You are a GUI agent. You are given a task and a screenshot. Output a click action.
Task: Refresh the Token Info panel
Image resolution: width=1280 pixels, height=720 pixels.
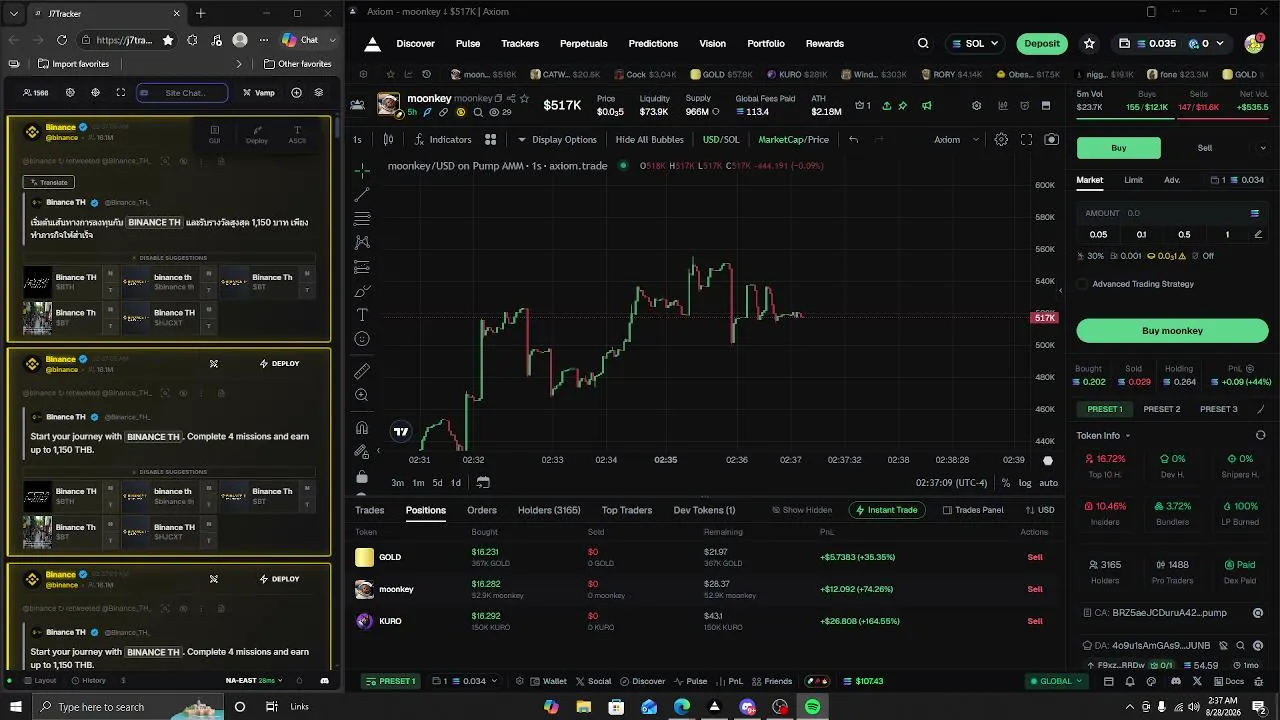pos(1260,436)
